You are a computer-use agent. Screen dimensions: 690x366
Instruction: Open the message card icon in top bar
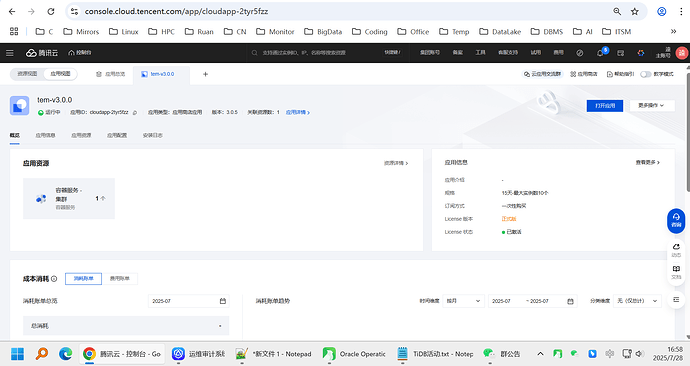tap(620, 53)
